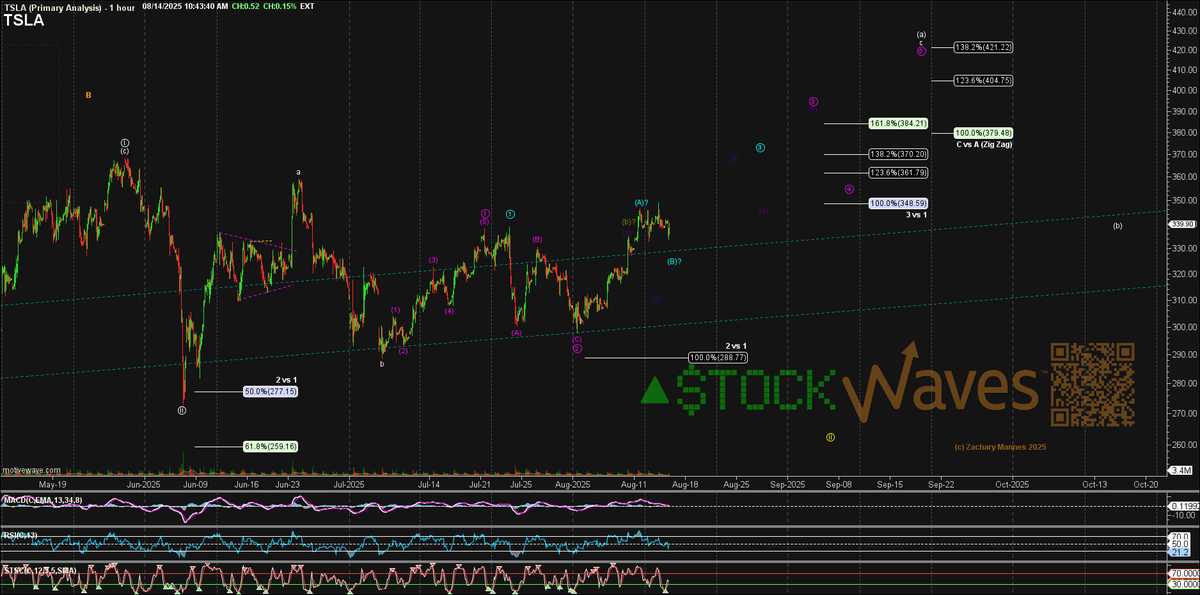Click the yellow circled ii wave label

830,437
